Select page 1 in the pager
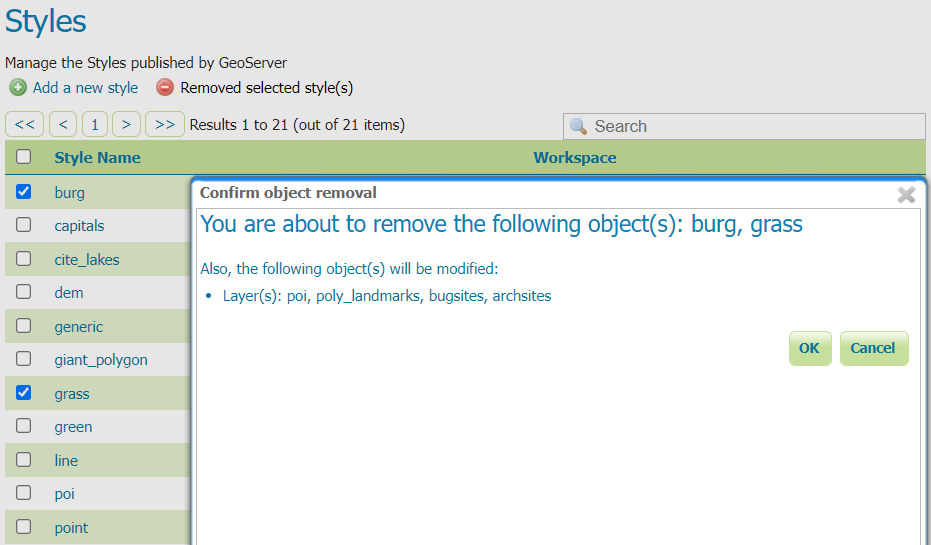Image resolution: width=931 pixels, height=545 pixels. click(x=94, y=125)
